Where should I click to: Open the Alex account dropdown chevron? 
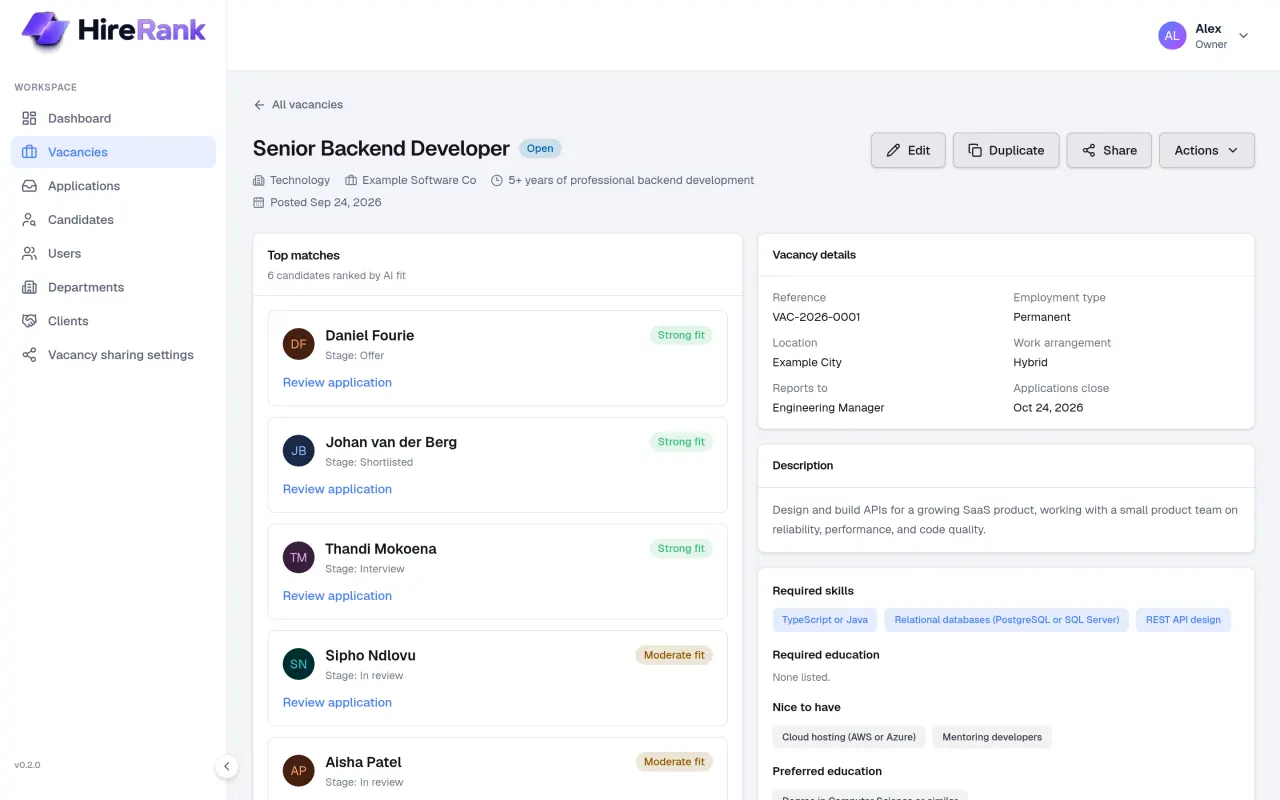pos(1244,36)
